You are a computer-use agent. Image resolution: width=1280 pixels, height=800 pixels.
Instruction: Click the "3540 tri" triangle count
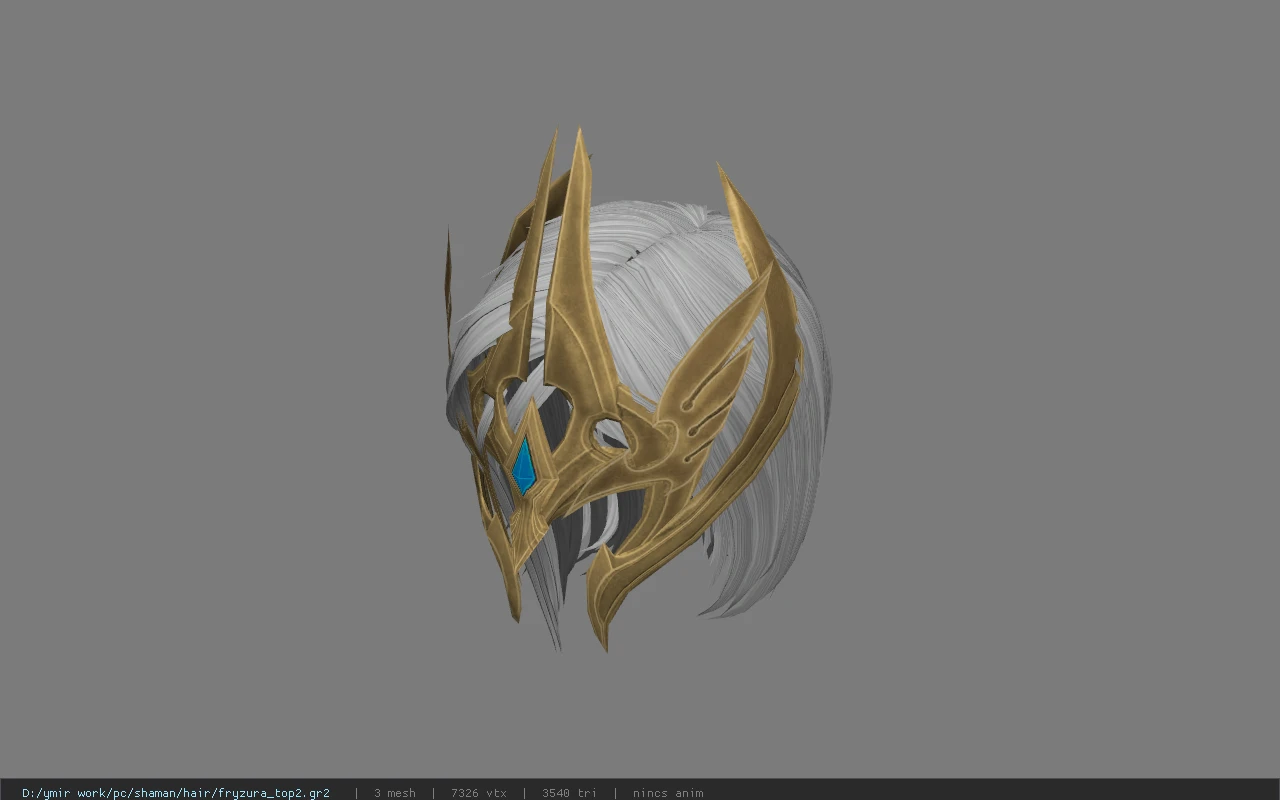[569, 793]
